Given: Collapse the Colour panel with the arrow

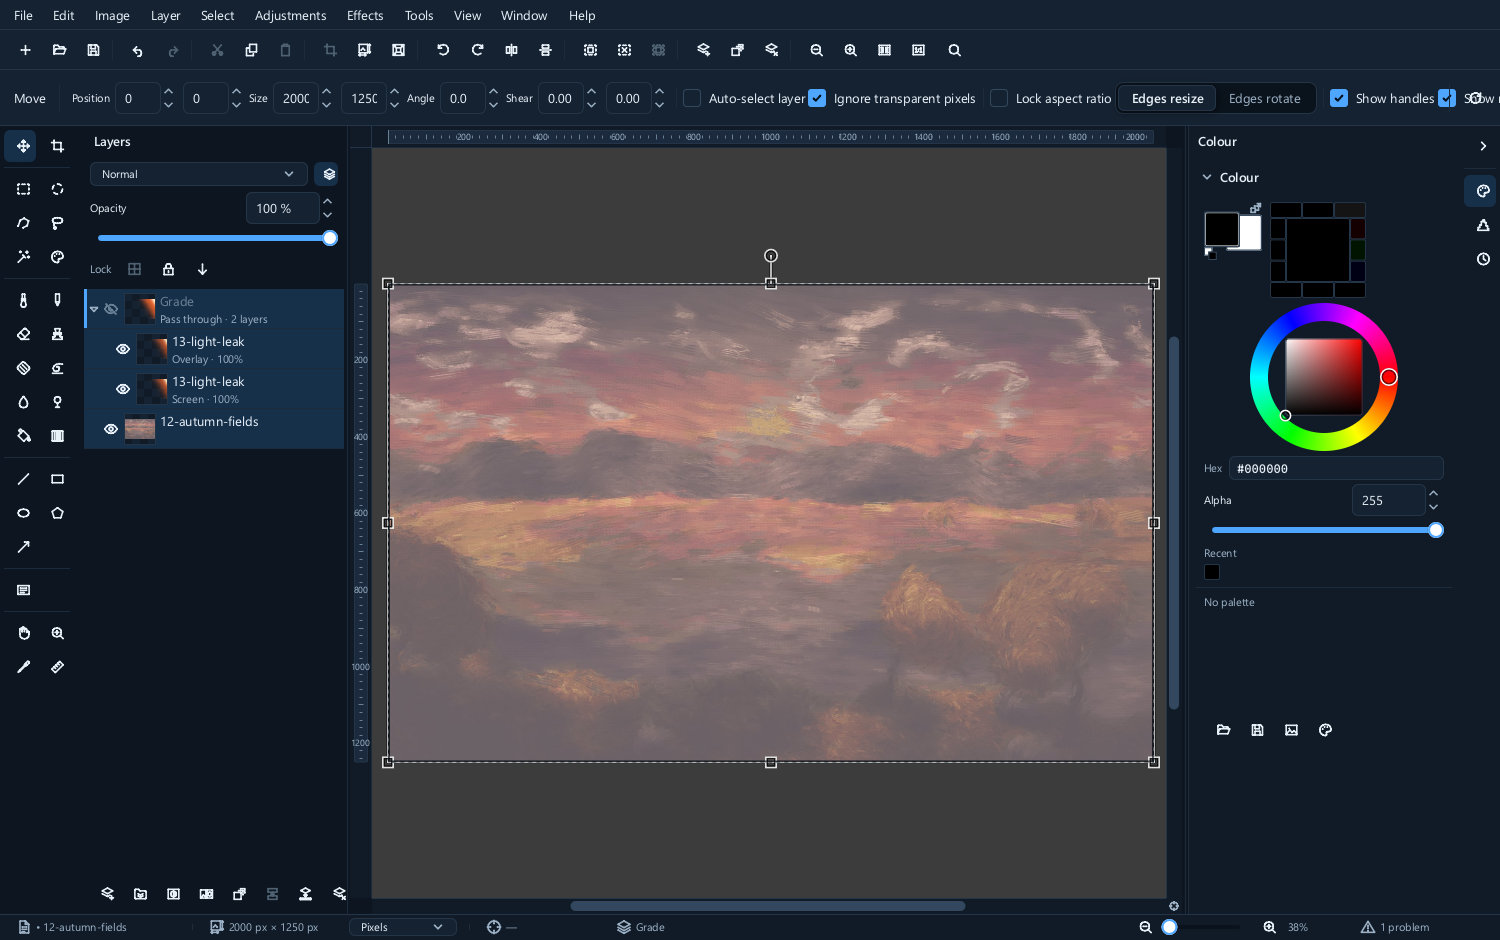Looking at the screenshot, I should point(1482,146).
